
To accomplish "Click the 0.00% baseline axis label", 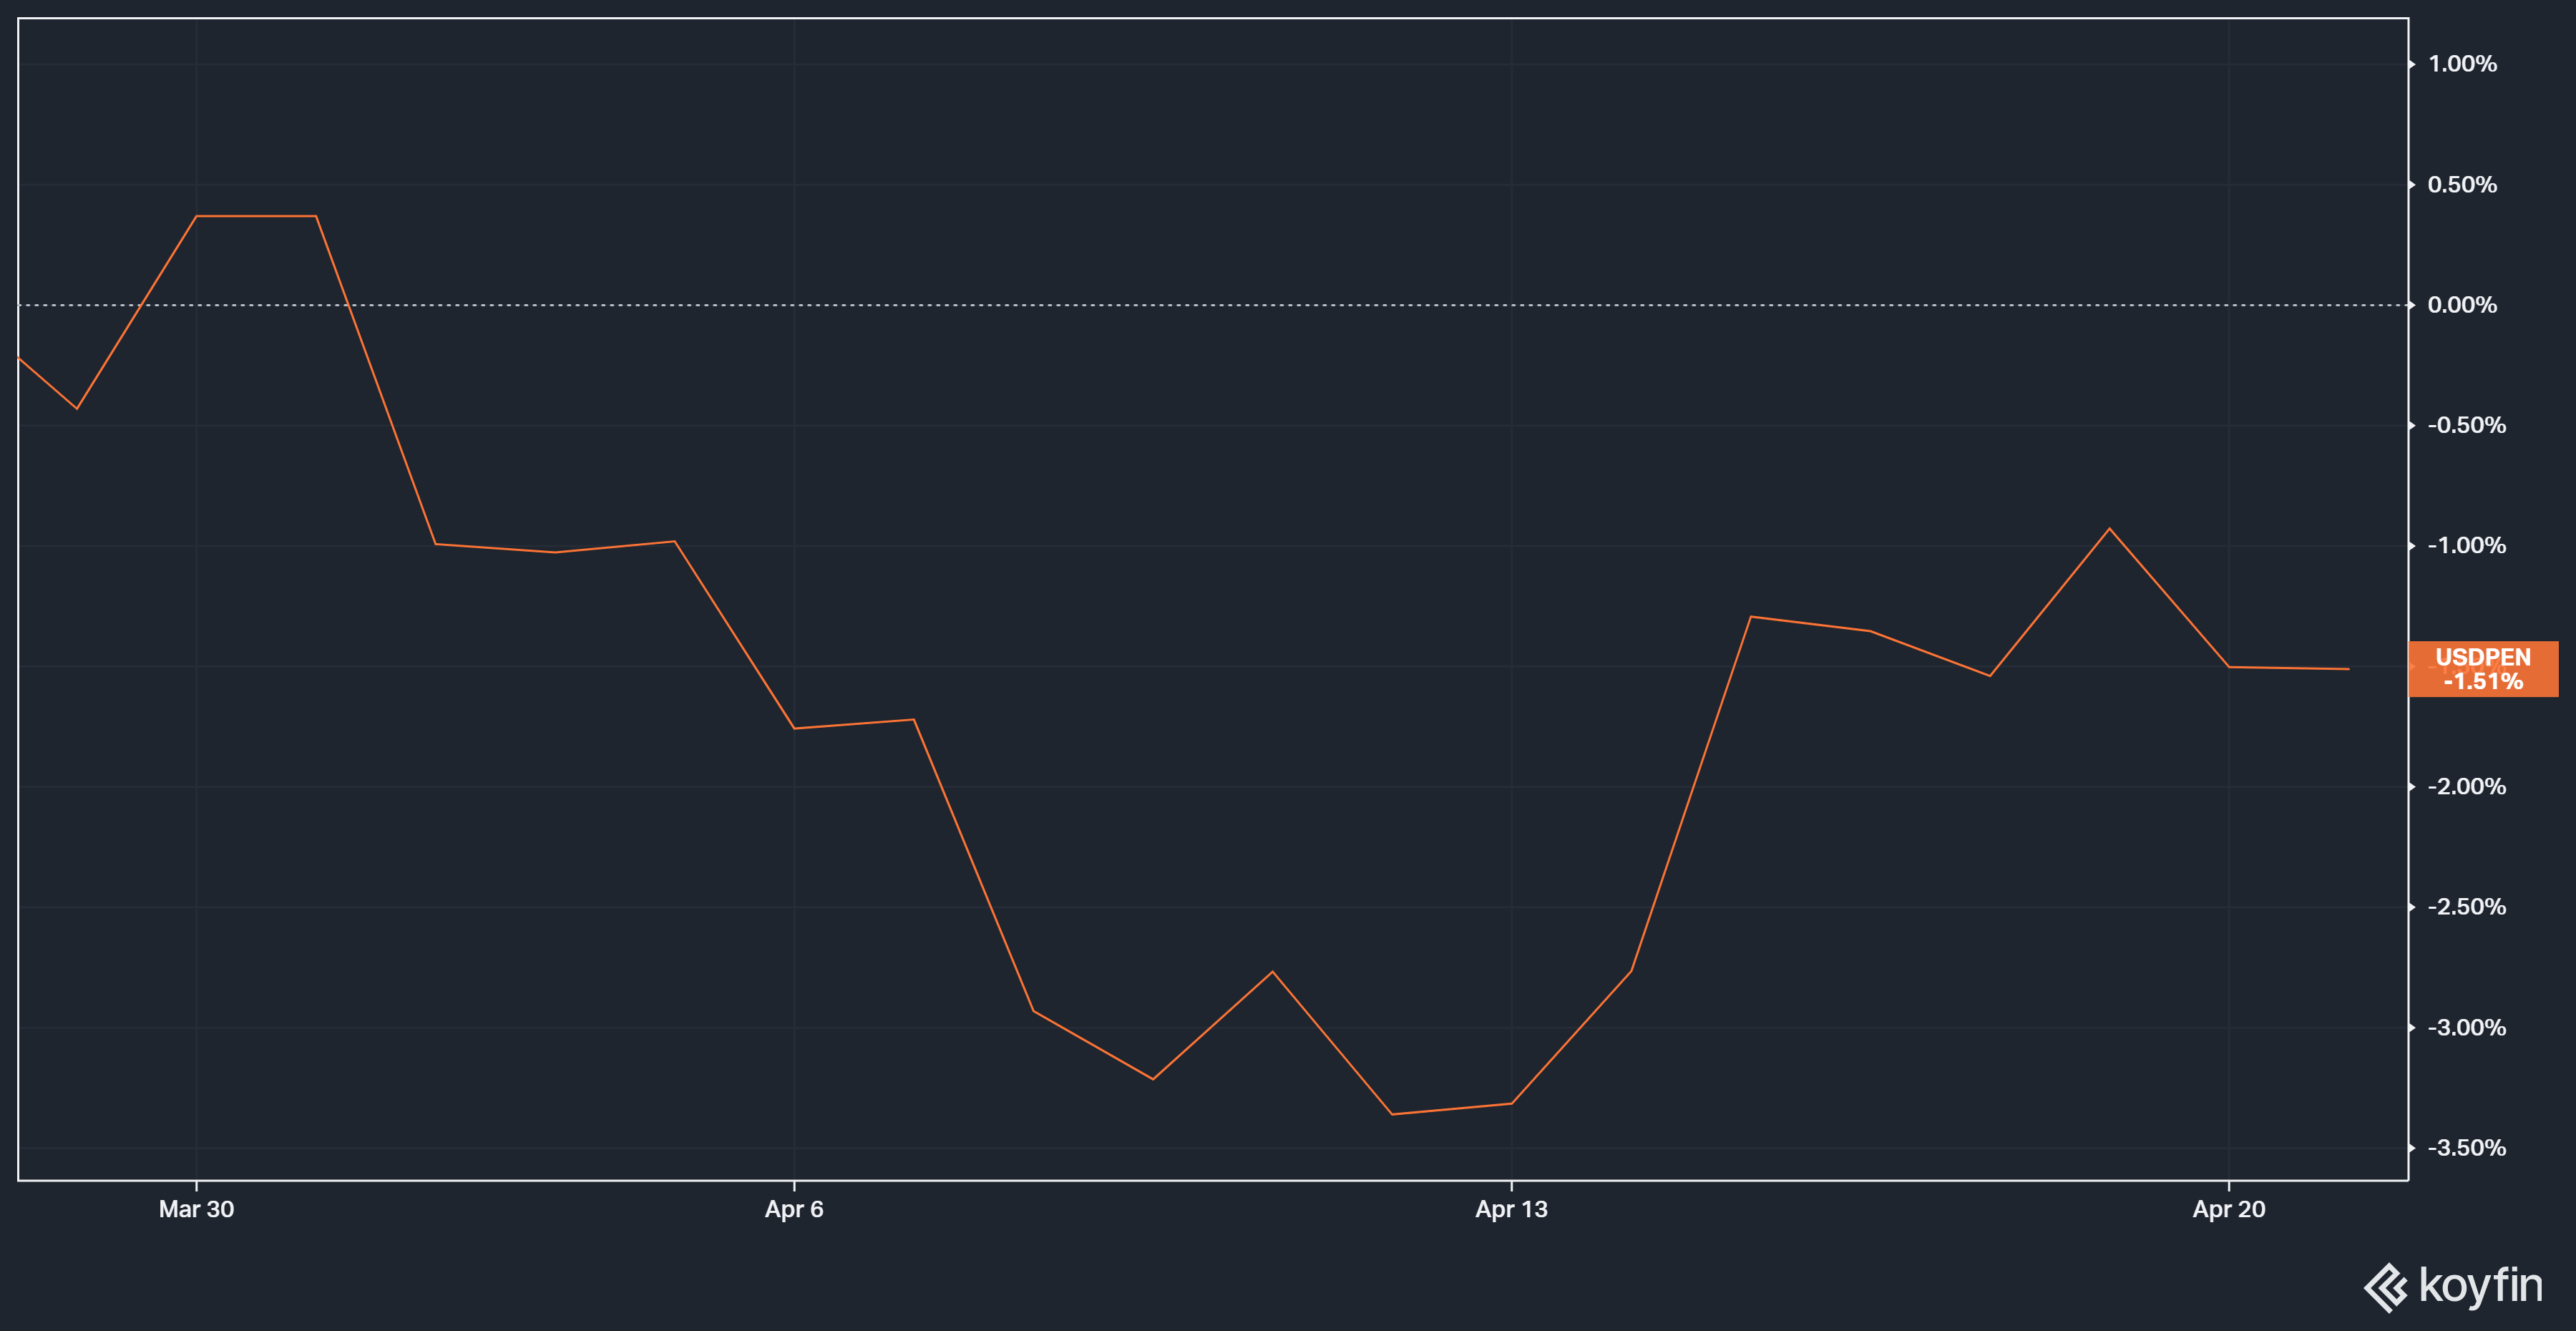I will coord(2462,305).
